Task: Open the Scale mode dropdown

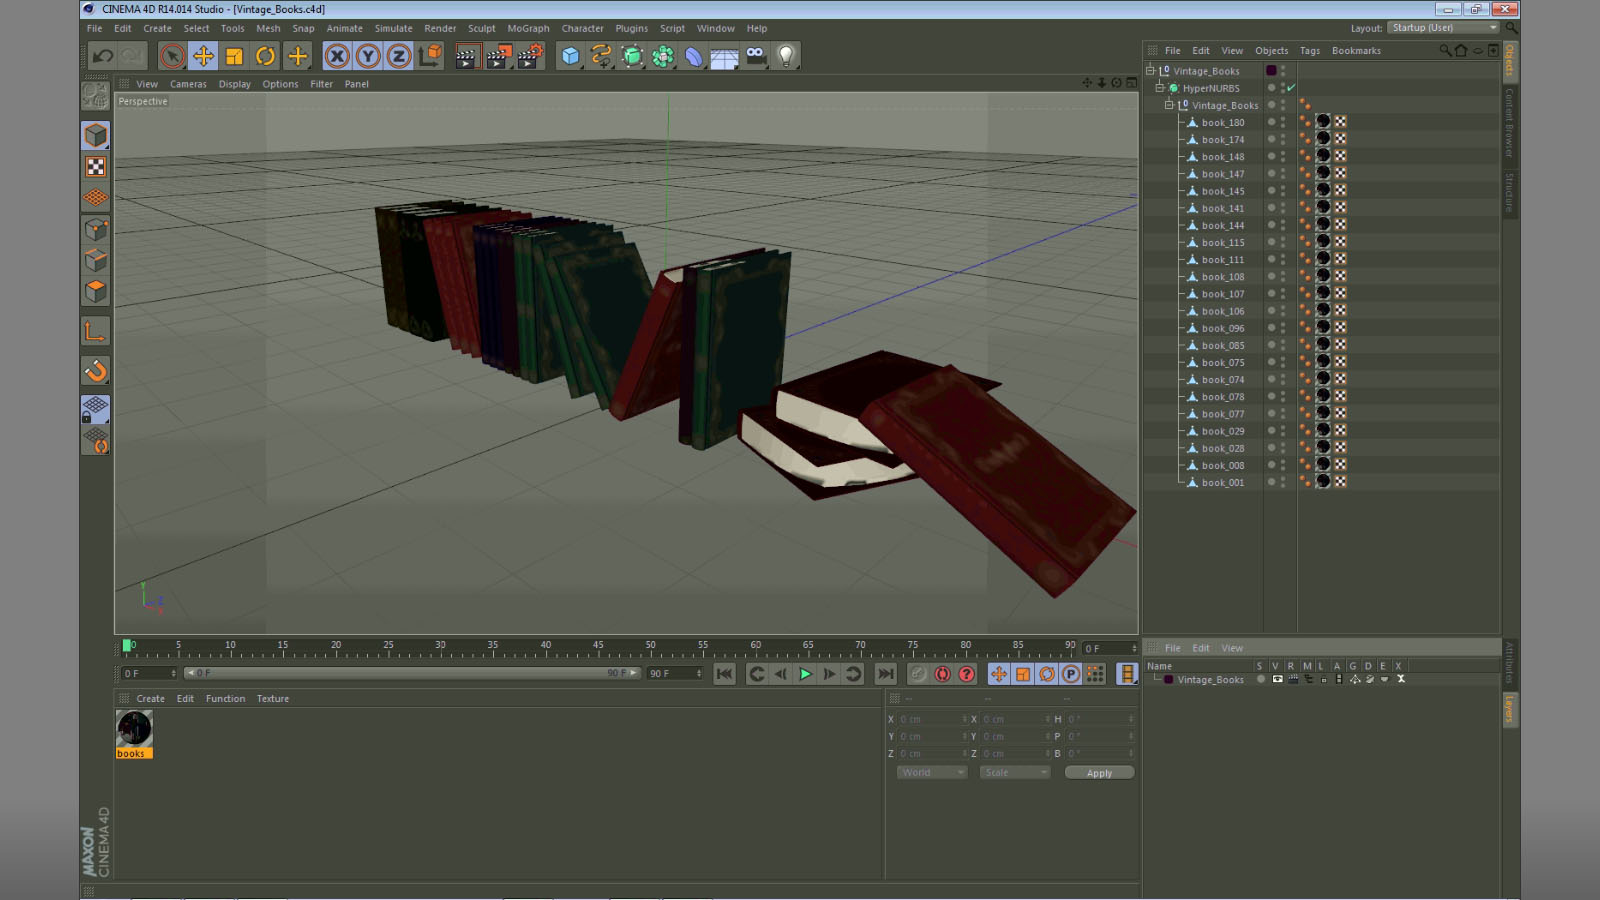Action: pos(1015,772)
